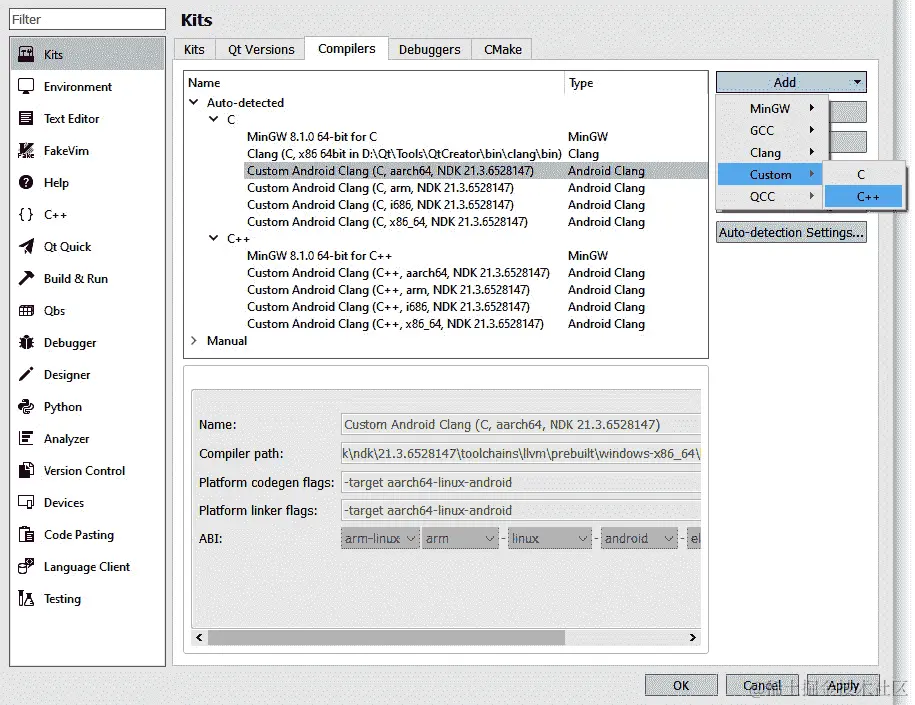The height and width of the screenshot is (705, 915).
Task: Pick C in the Custom submenu
Action: click(x=863, y=174)
